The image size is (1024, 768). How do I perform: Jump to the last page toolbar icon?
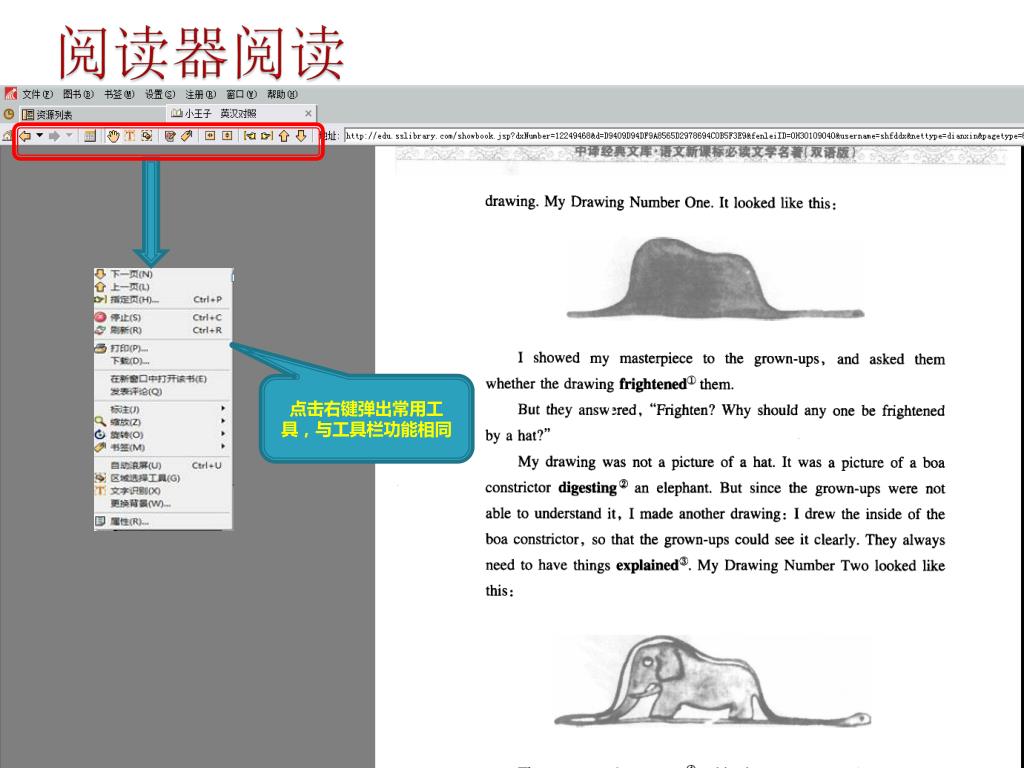[x=266, y=136]
